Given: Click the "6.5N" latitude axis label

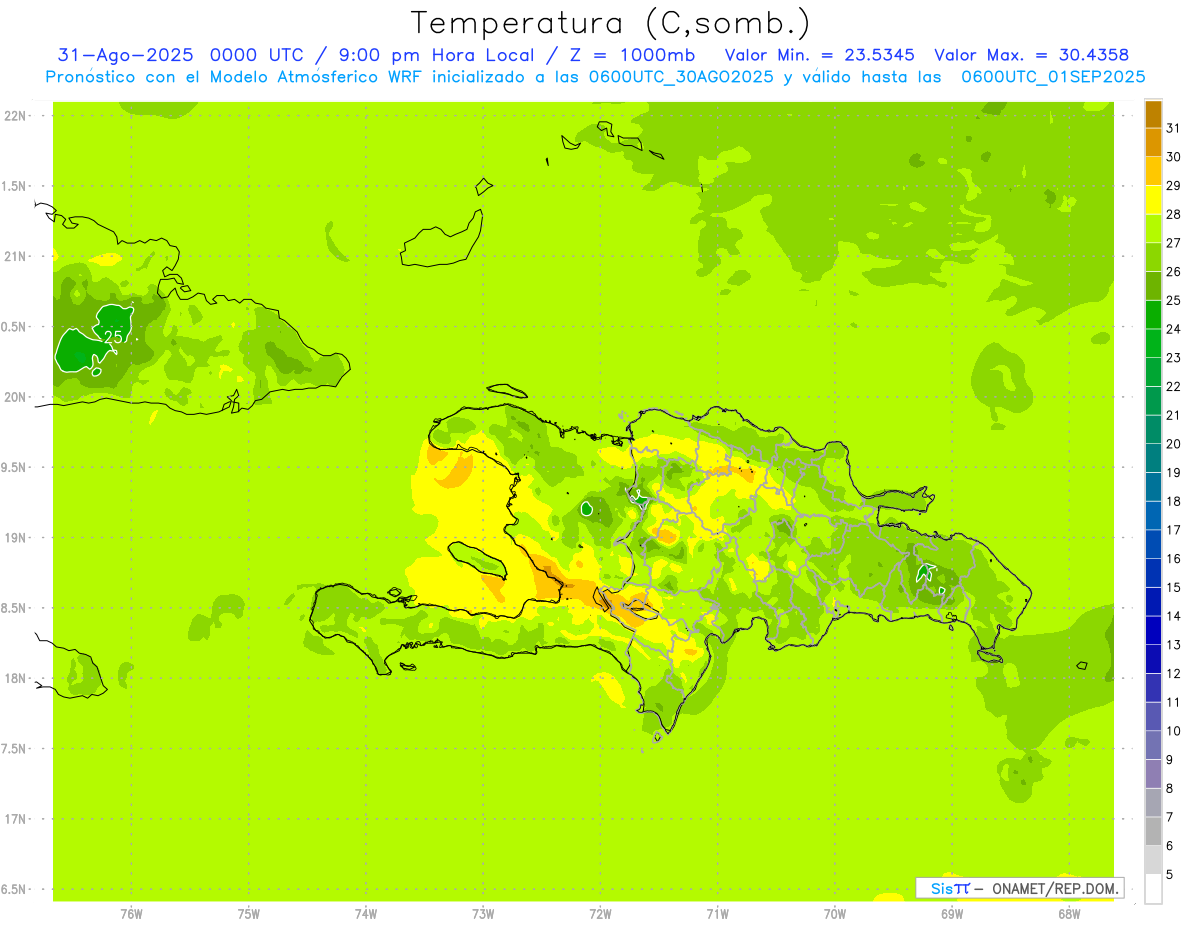Looking at the screenshot, I should point(15,889).
